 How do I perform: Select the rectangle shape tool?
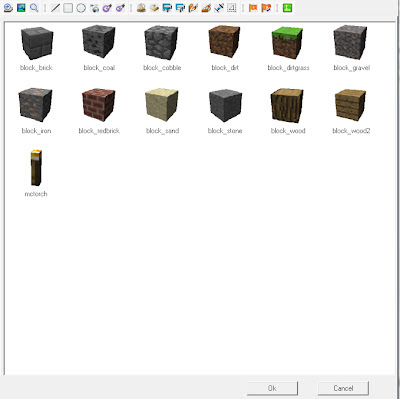tap(68, 8)
